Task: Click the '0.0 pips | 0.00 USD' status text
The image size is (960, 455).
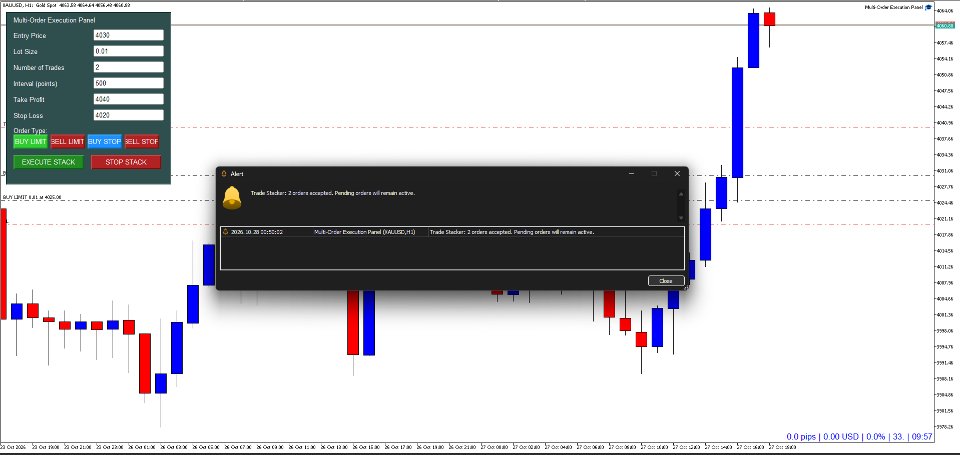Action: click(x=823, y=437)
